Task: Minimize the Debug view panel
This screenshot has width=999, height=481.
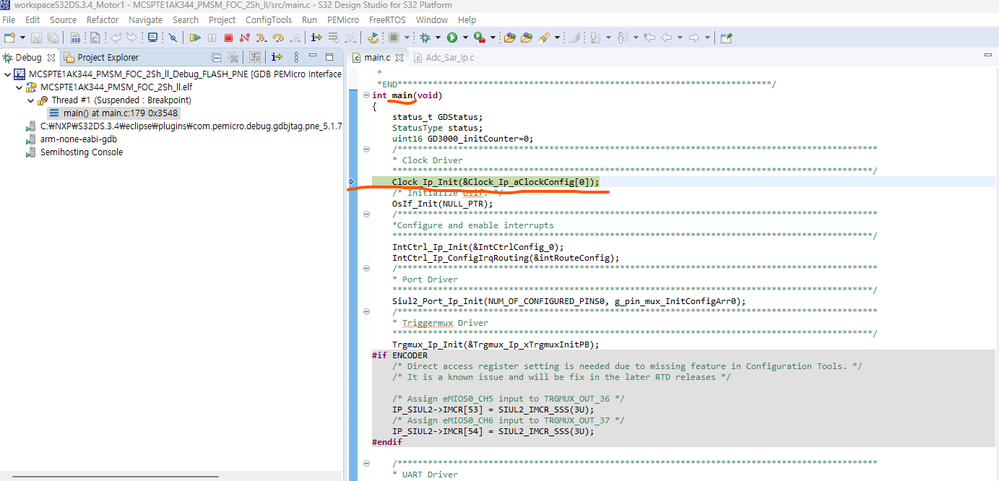Action: [x=313, y=55]
